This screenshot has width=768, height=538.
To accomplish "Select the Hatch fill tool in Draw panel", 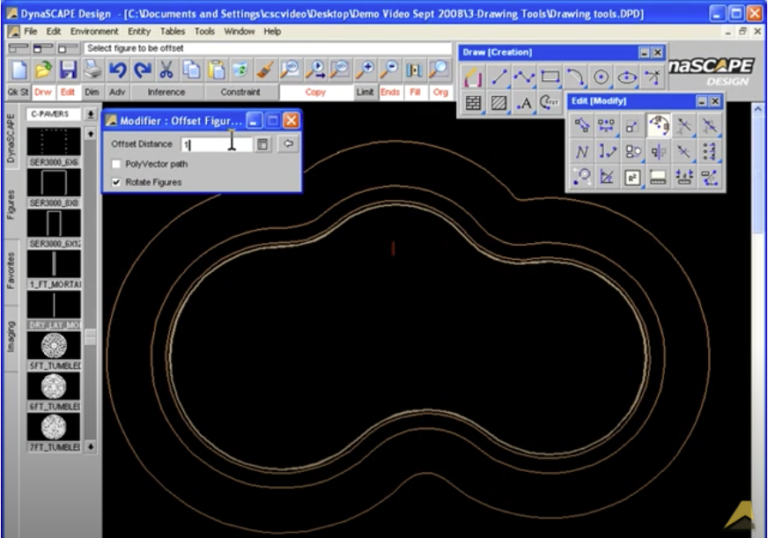I will [x=499, y=103].
